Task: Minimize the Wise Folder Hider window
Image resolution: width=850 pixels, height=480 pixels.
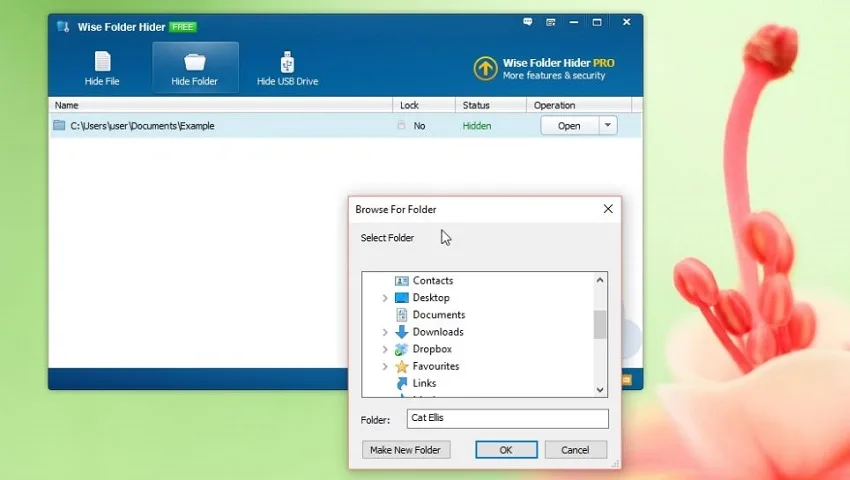Action: tap(574, 22)
